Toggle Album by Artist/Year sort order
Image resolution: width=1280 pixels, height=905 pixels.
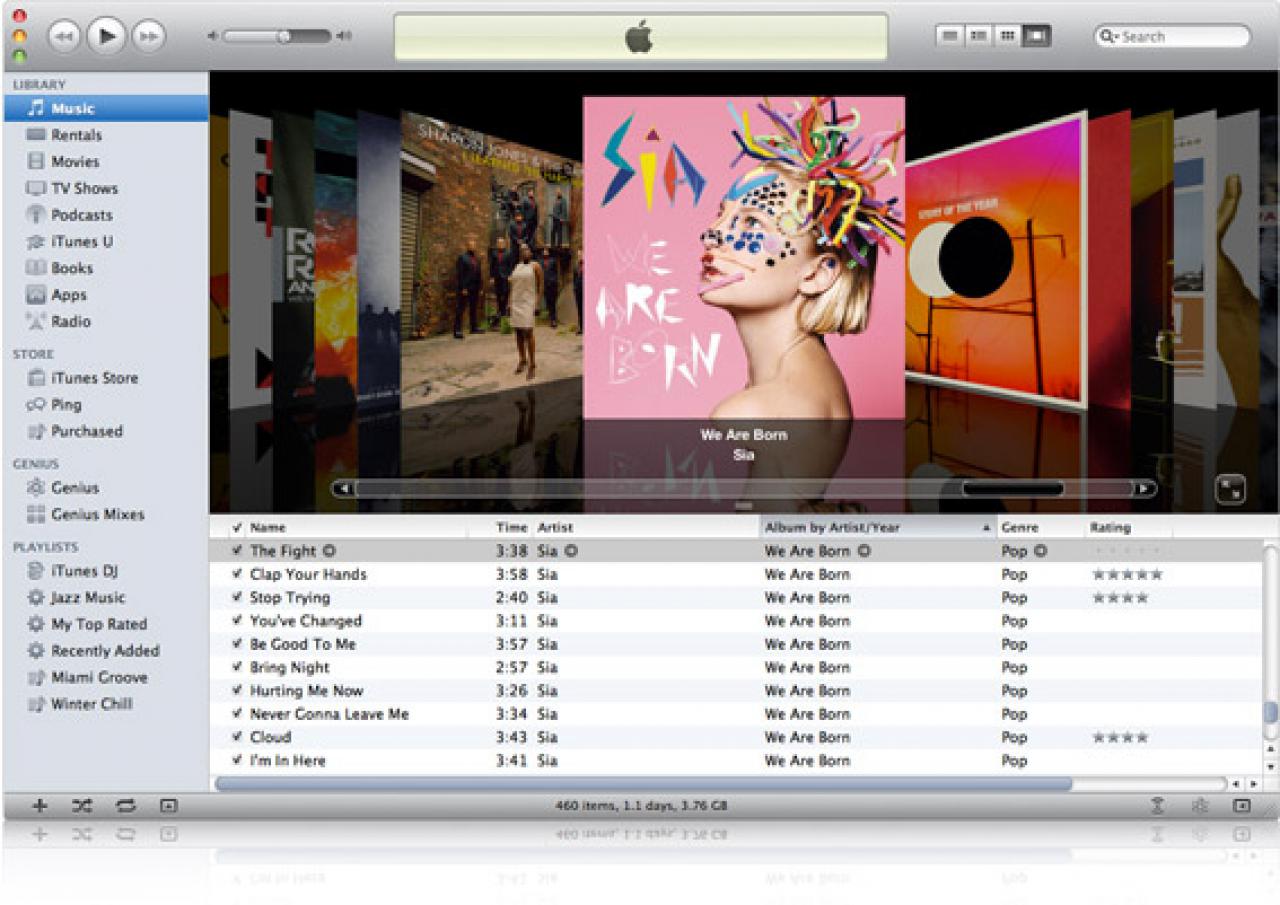[x=878, y=527]
